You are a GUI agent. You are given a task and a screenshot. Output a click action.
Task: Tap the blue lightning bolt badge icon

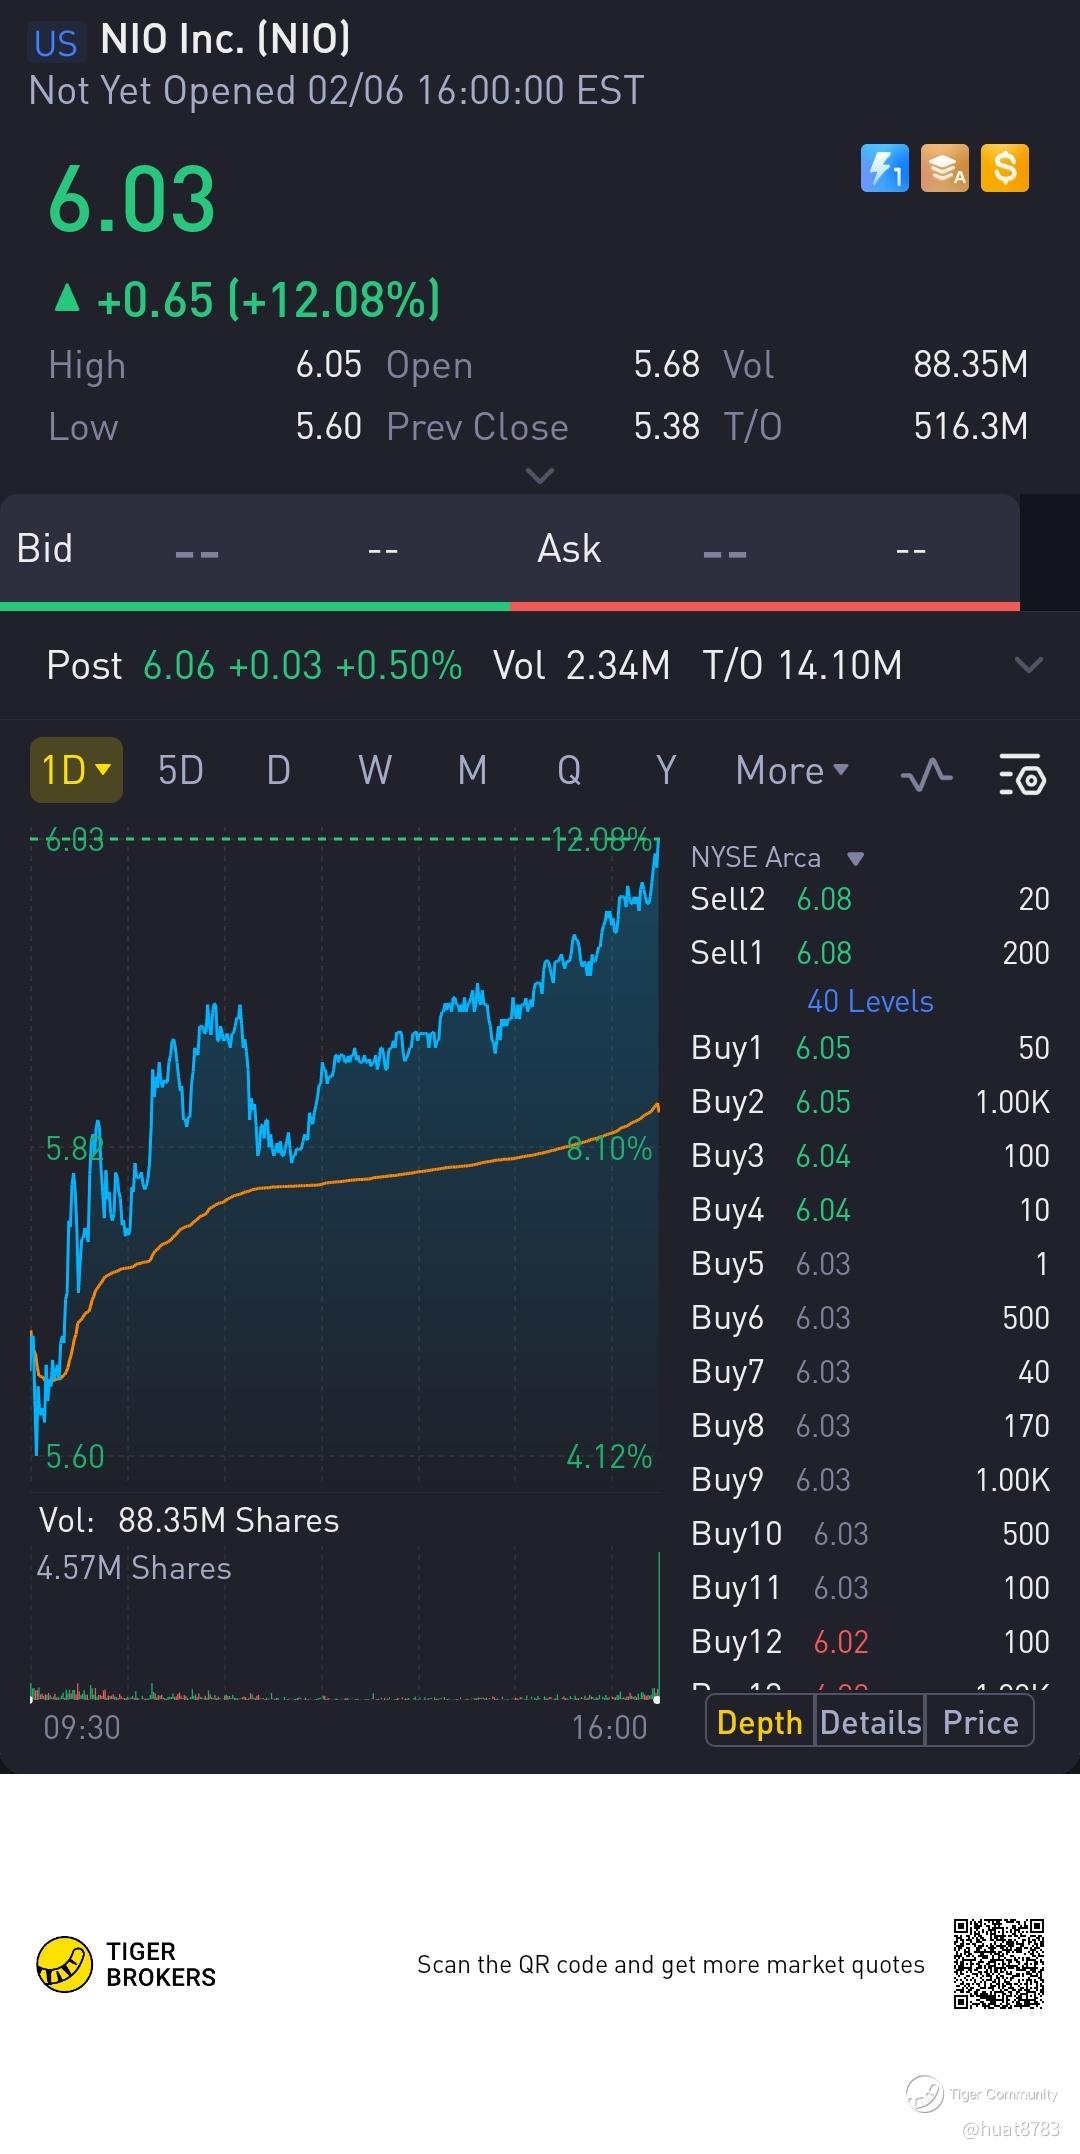pyautogui.click(x=885, y=168)
